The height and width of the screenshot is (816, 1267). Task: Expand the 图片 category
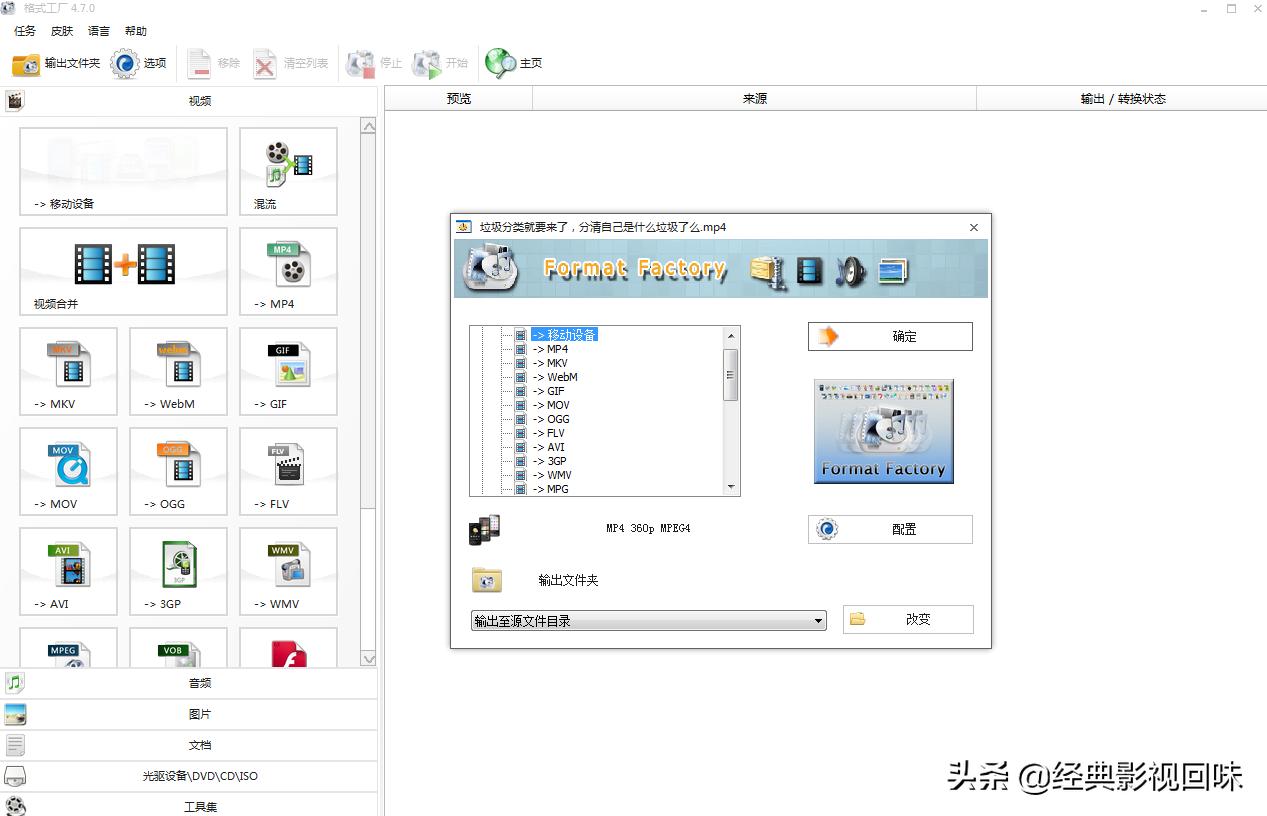tap(189, 714)
